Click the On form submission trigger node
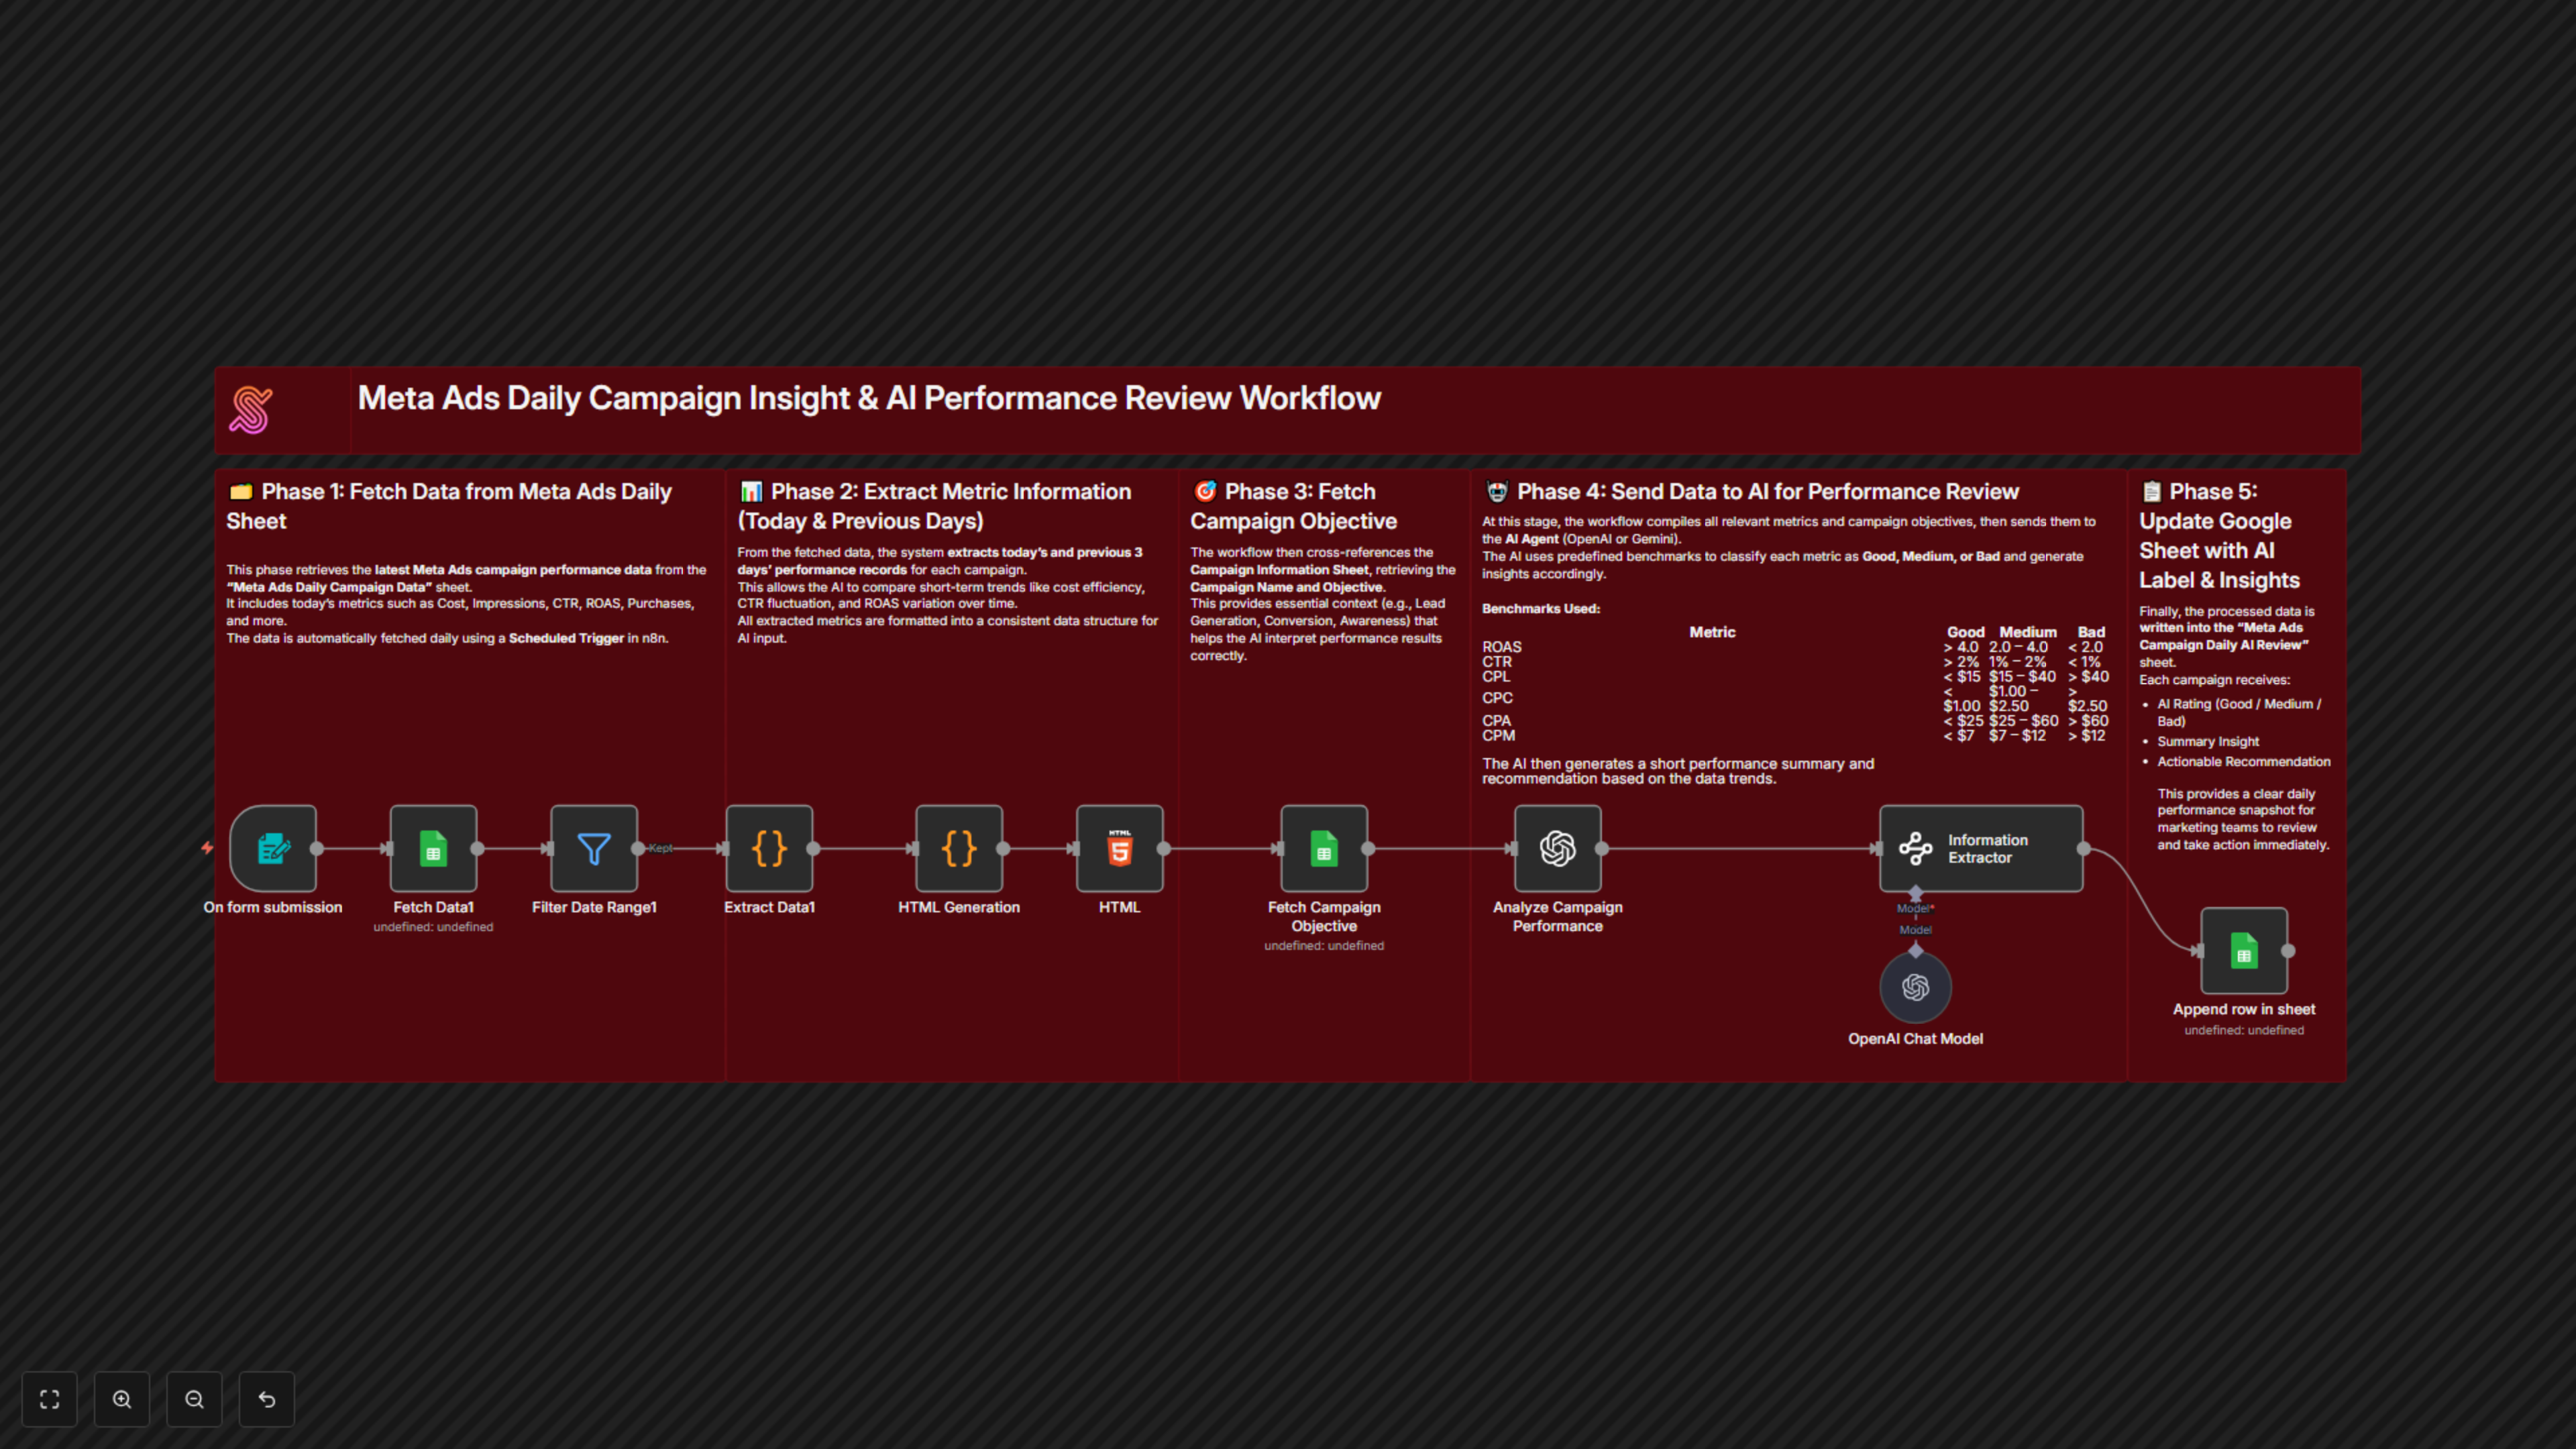 click(x=273, y=848)
